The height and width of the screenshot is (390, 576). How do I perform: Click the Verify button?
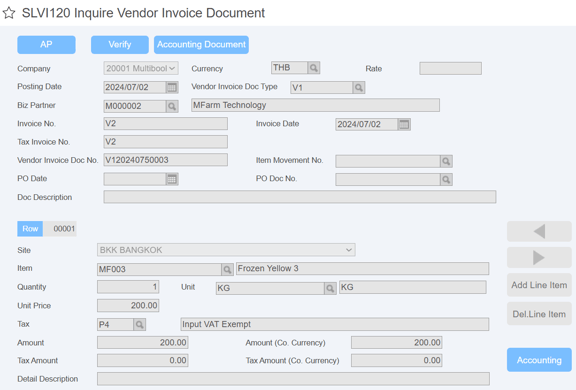120,45
